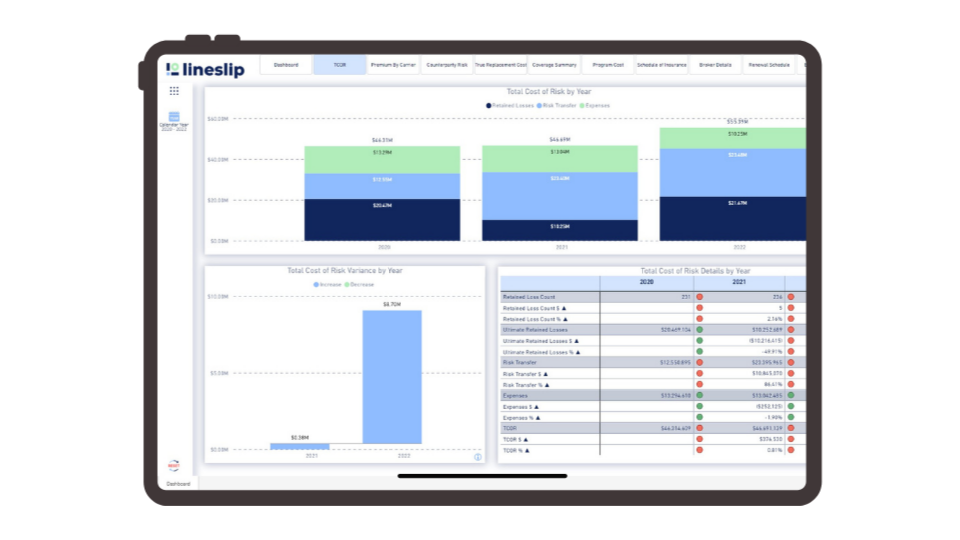Viewport: 960px width, 540px height.
Task: Click Risk Transfer row label in table
Action: [x=520, y=362]
